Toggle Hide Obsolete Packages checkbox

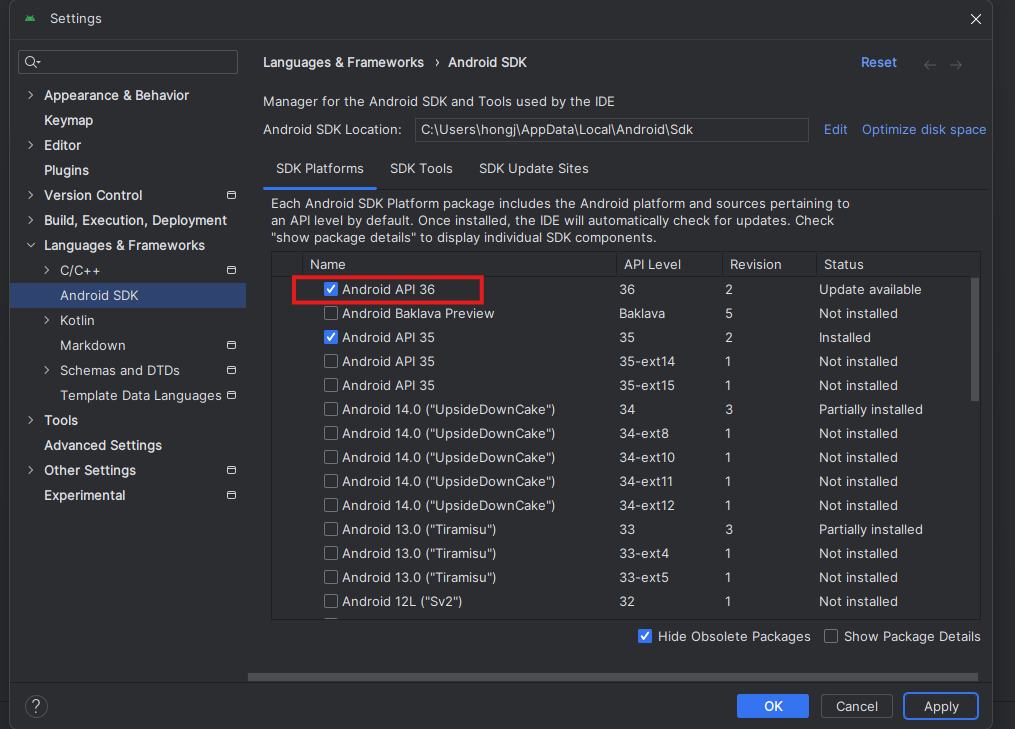pos(645,636)
